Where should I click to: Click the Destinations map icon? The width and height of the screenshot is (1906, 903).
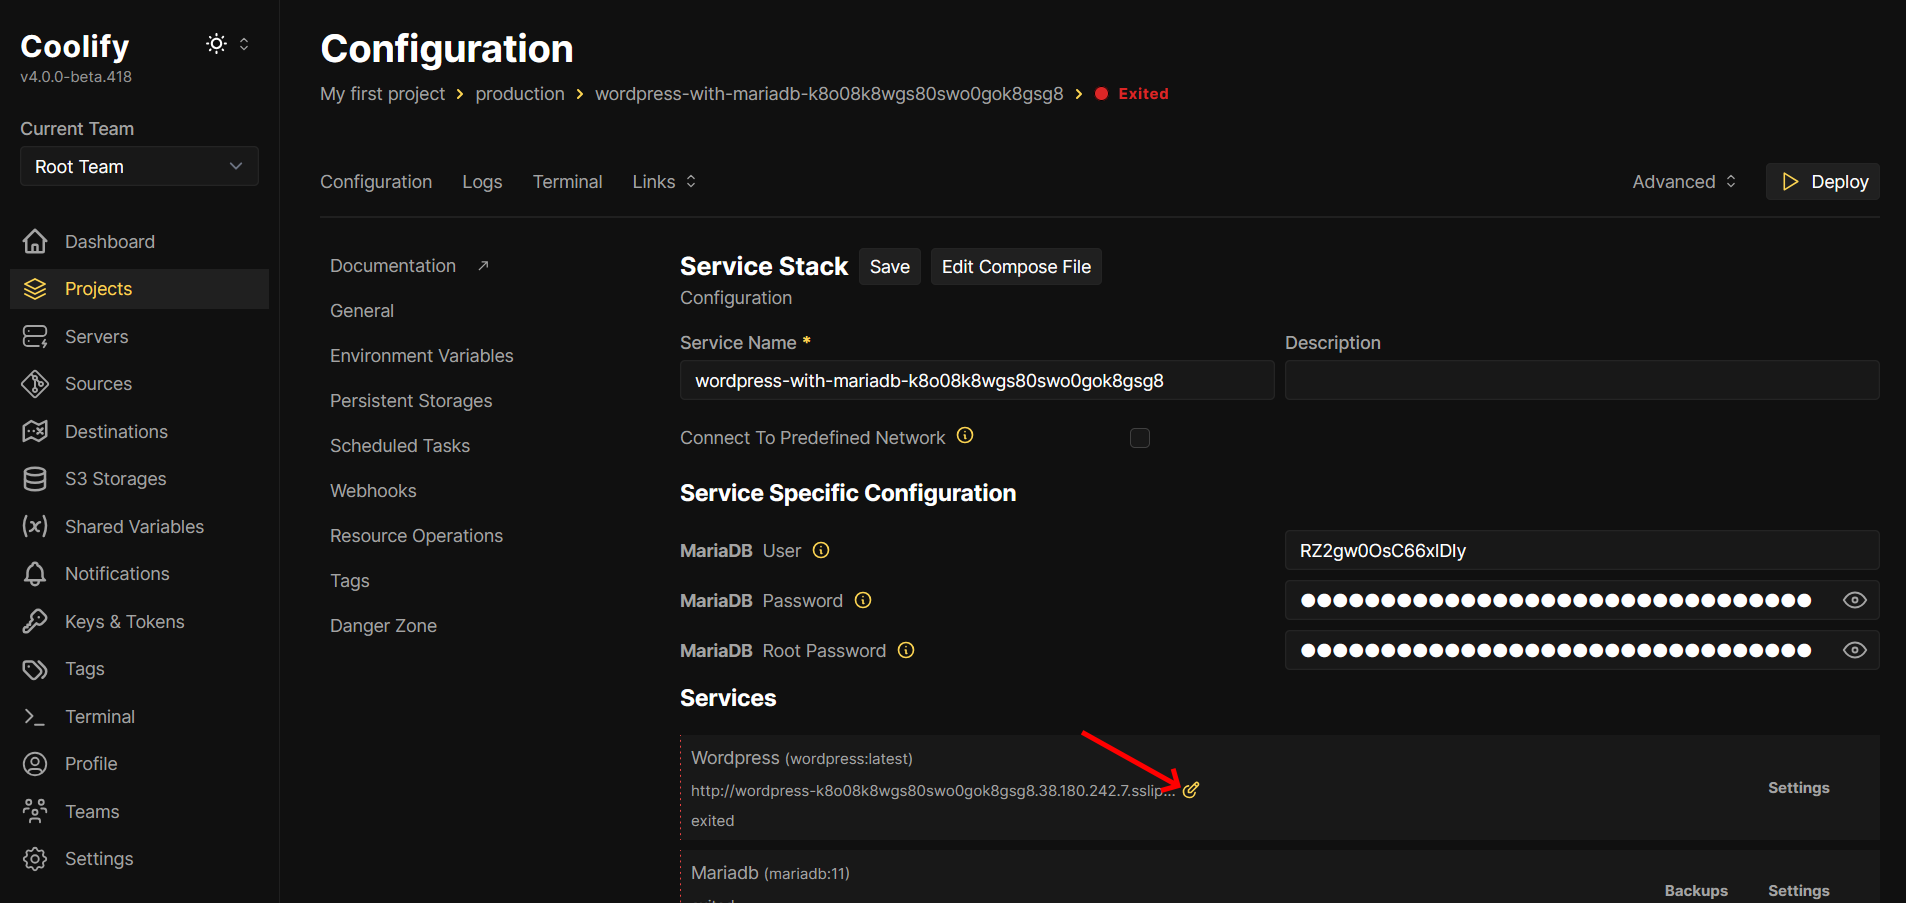tap(35, 431)
